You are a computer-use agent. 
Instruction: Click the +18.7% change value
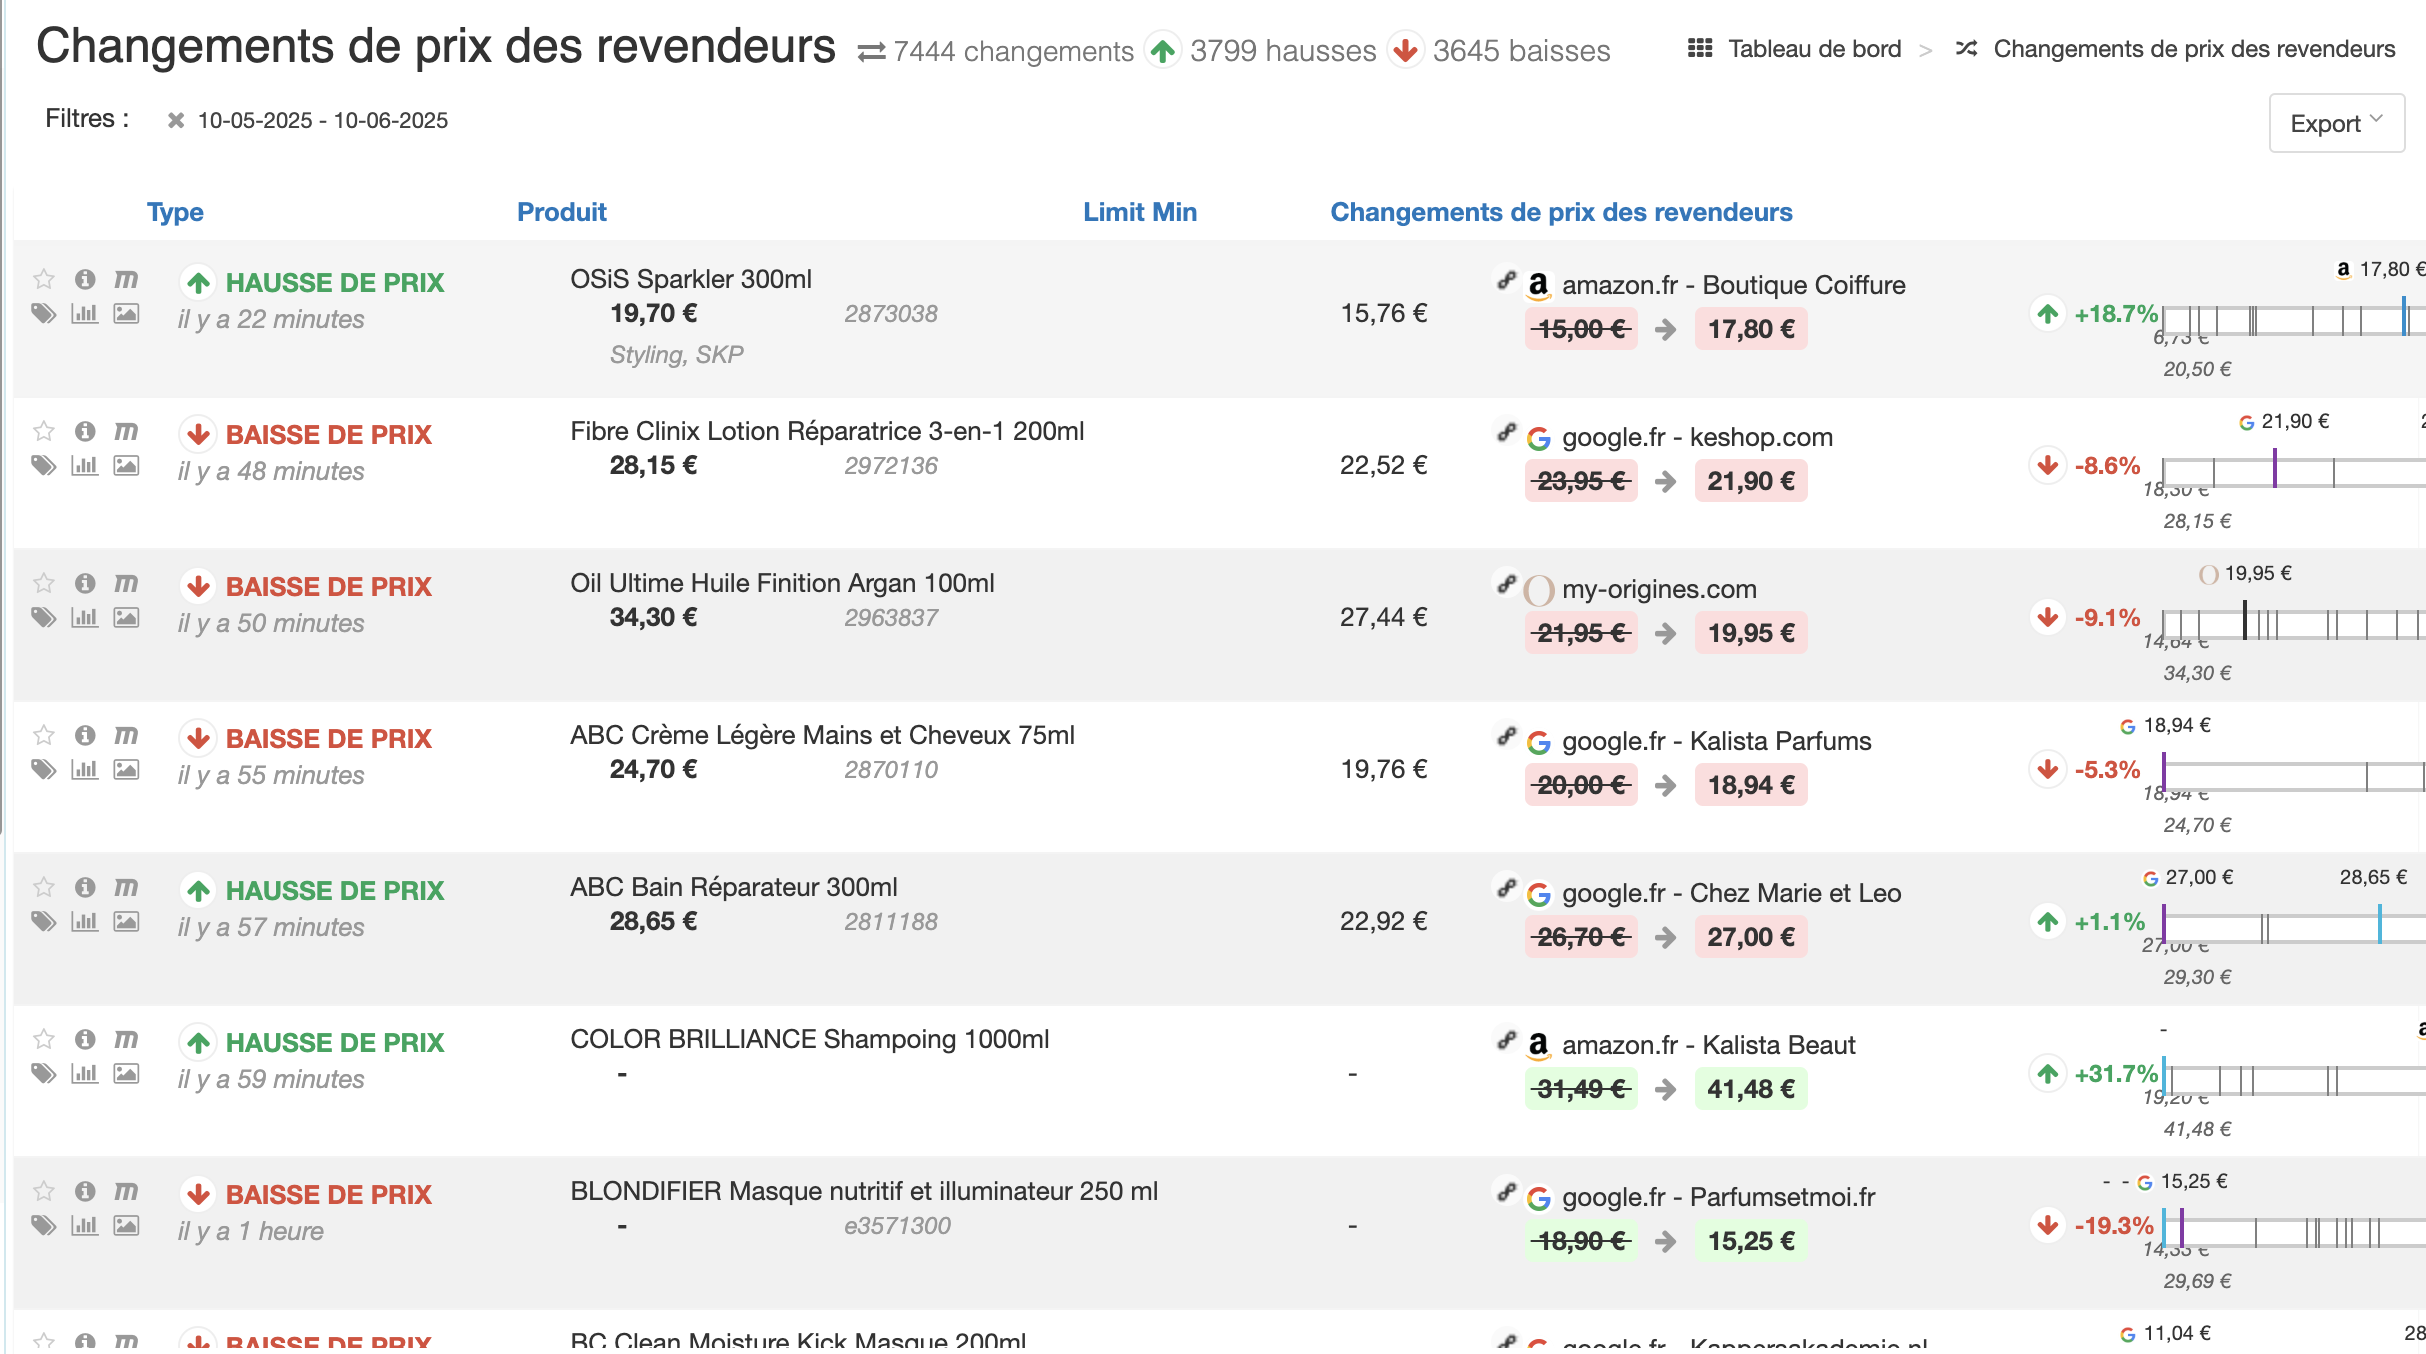[2116, 314]
